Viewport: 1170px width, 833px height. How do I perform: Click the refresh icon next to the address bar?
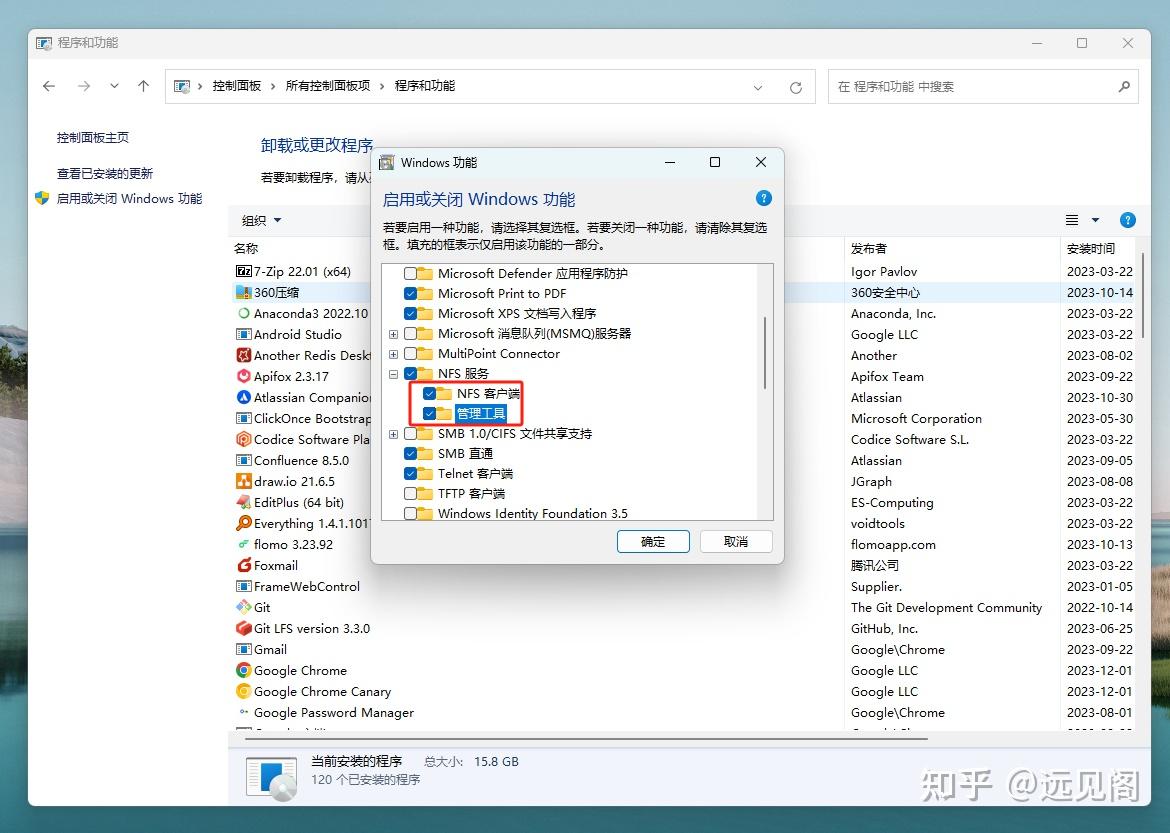pyautogui.click(x=796, y=87)
